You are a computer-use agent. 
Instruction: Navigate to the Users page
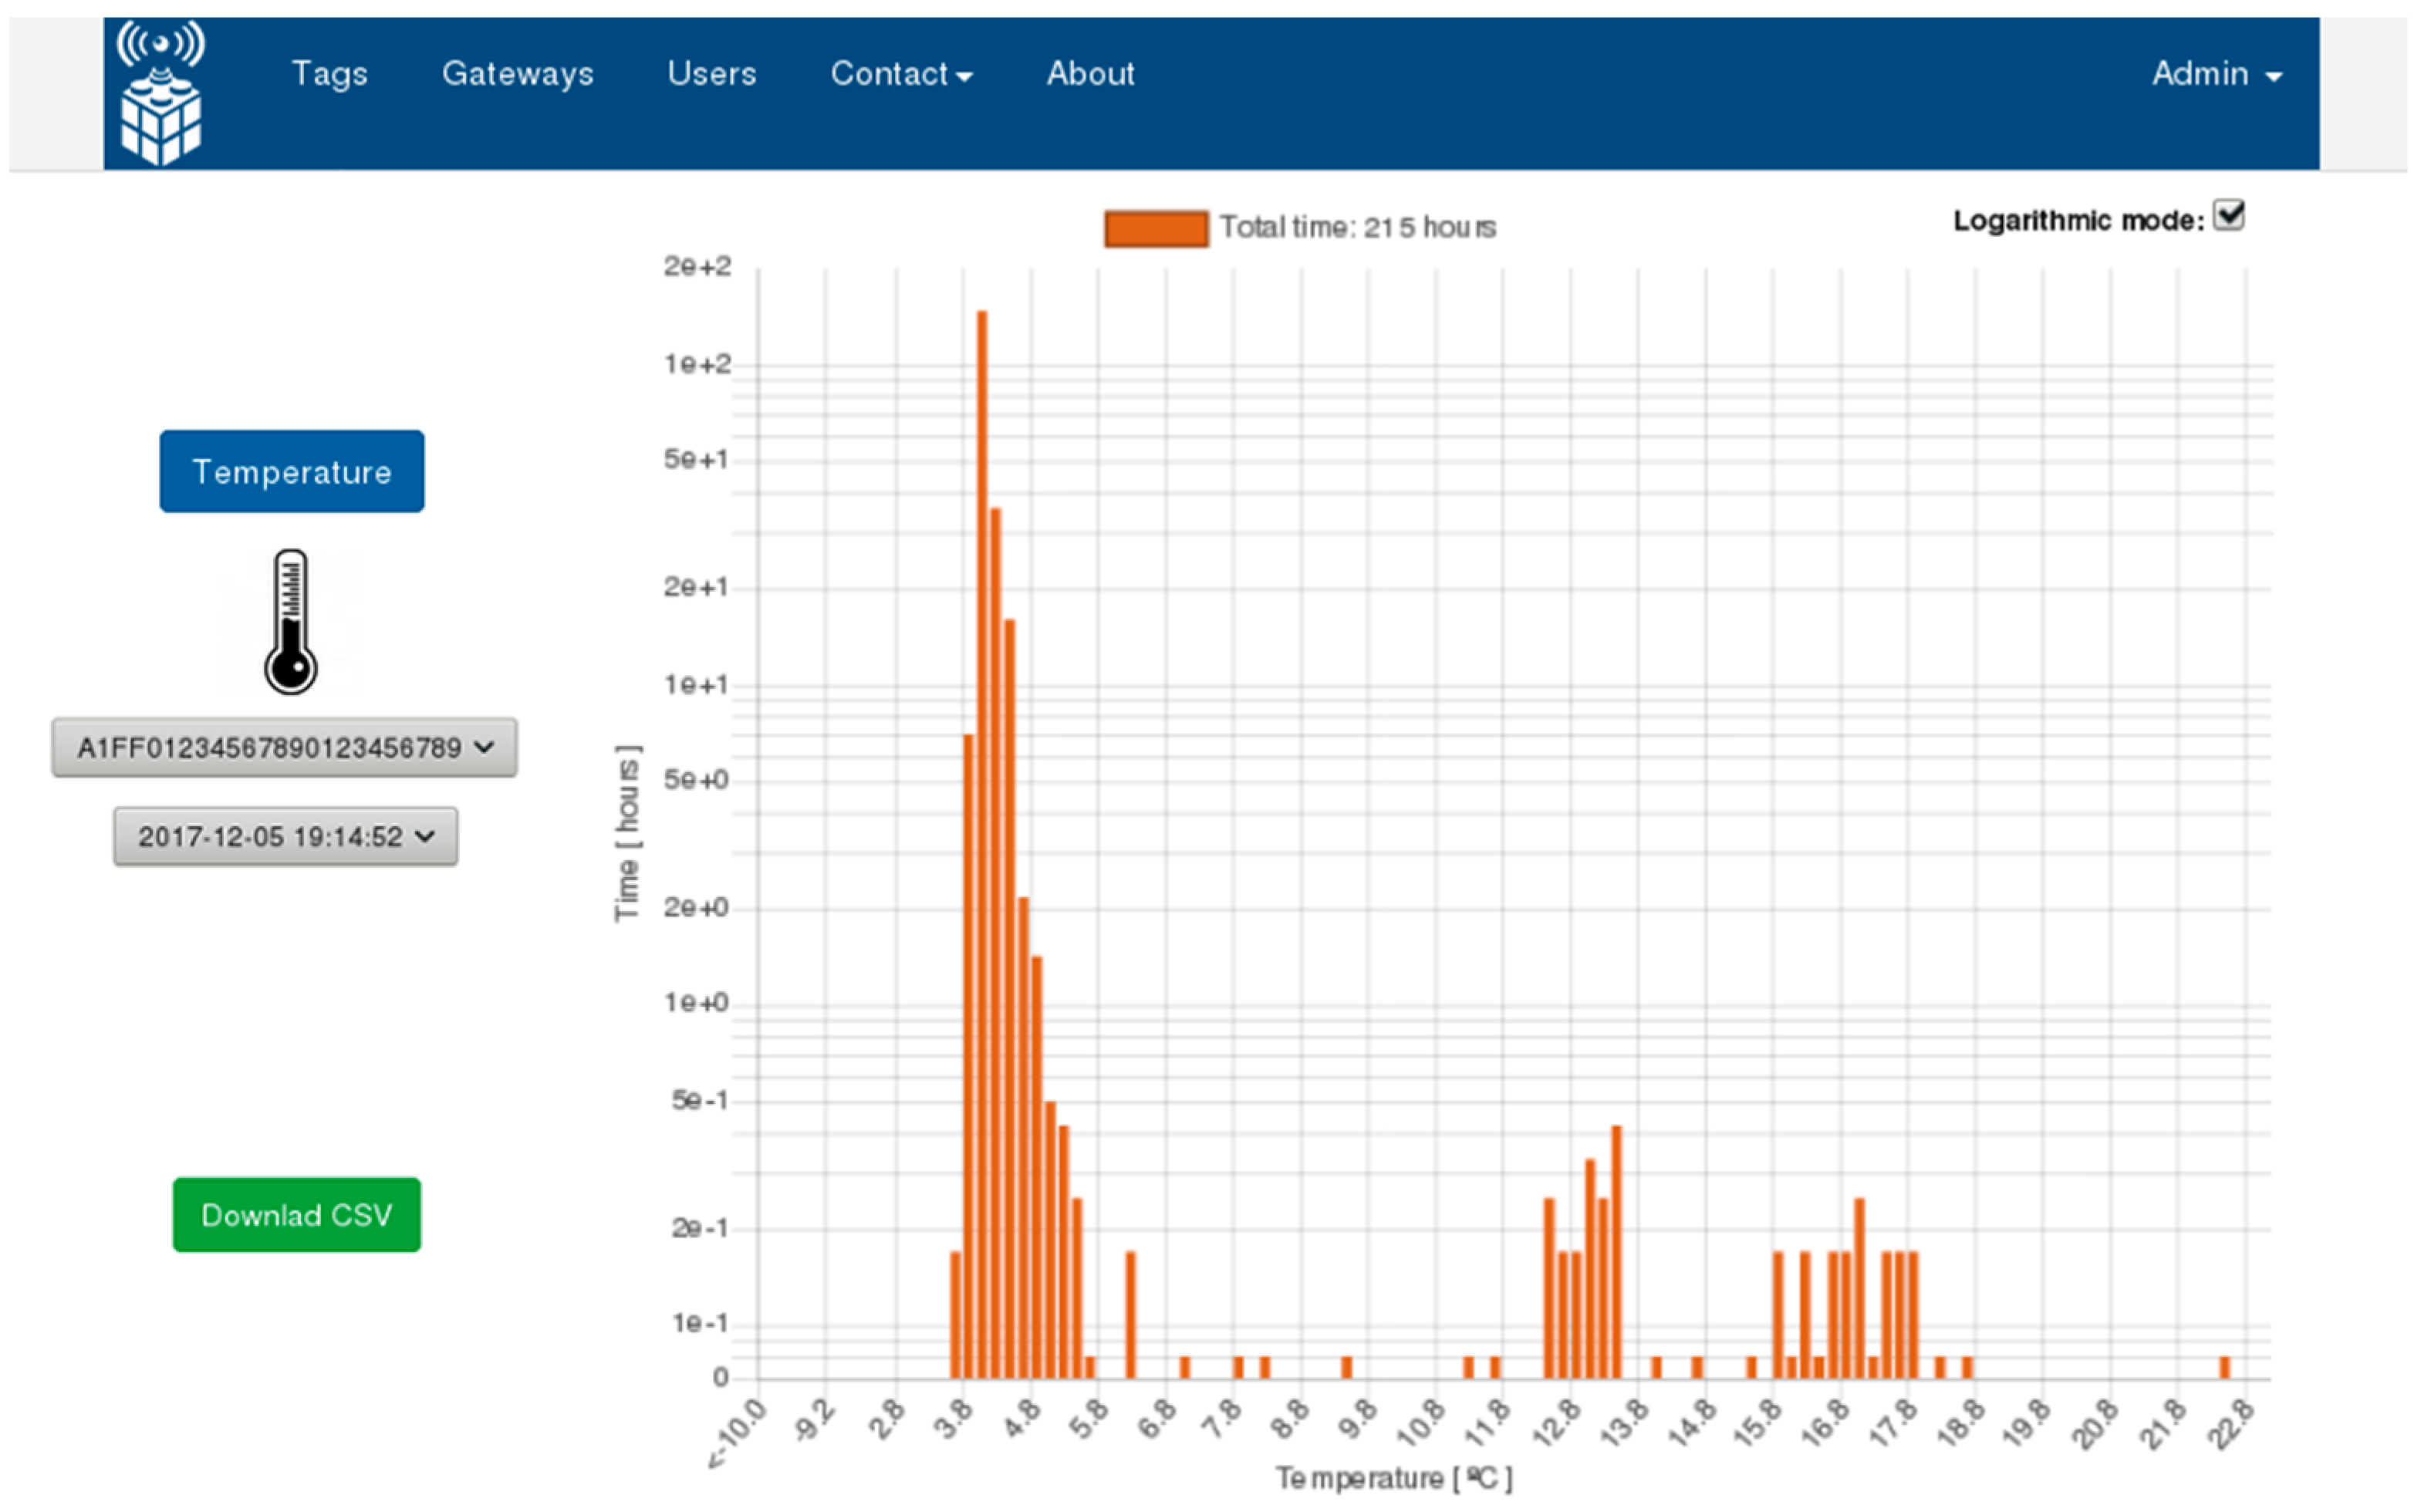pos(711,74)
